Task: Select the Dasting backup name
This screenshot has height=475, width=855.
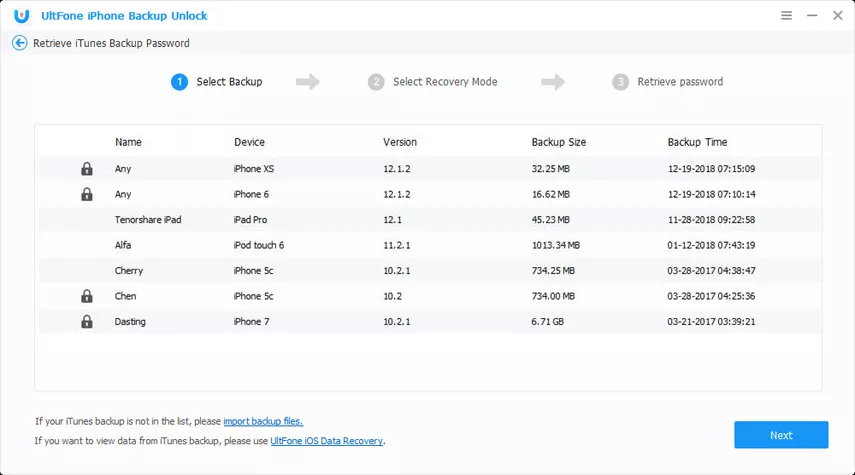Action: [x=130, y=322]
